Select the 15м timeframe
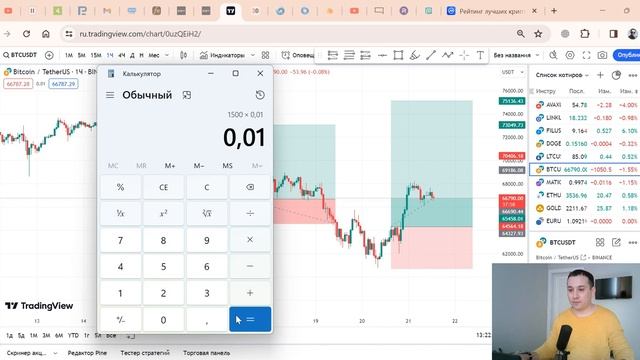This screenshot has width=640, height=360. pyautogui.click(x=96, y=55)
